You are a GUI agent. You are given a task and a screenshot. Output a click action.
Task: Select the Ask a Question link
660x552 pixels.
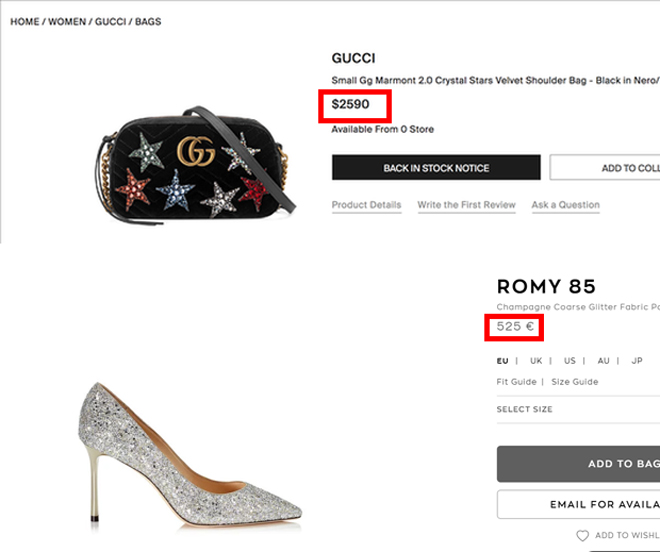click(x=565, y=205)
